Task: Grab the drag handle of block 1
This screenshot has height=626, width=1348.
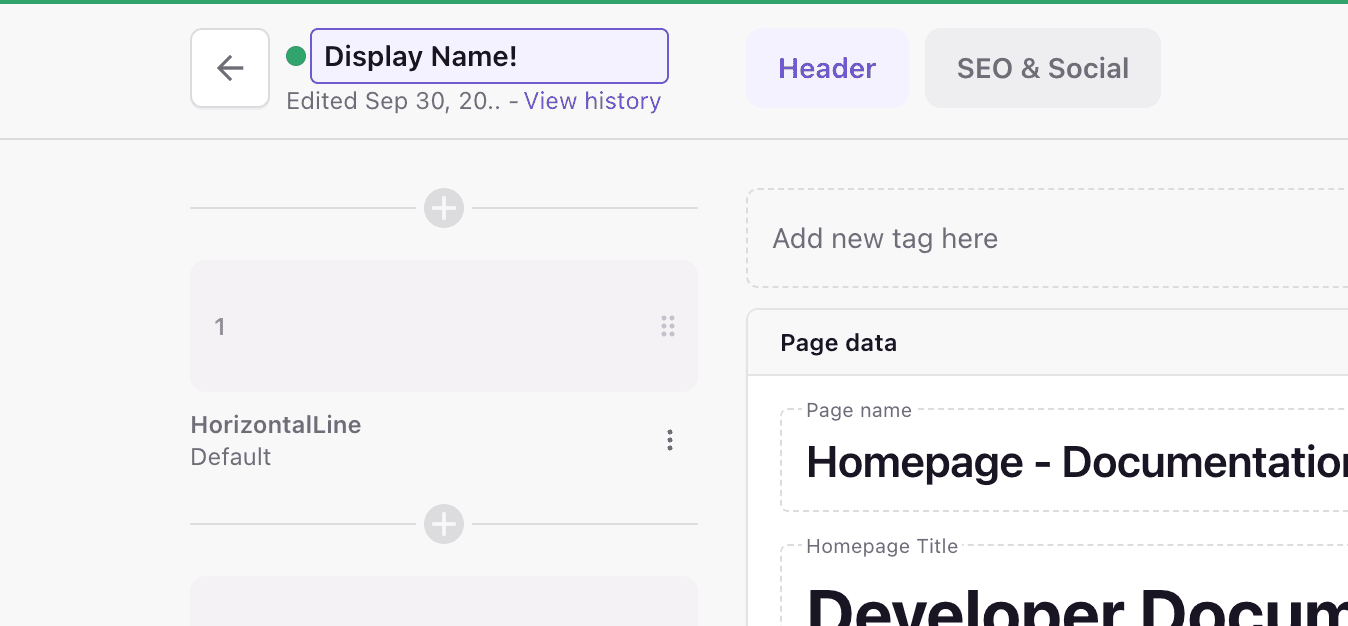Action: pyautogui.click(x=668, y=326)
